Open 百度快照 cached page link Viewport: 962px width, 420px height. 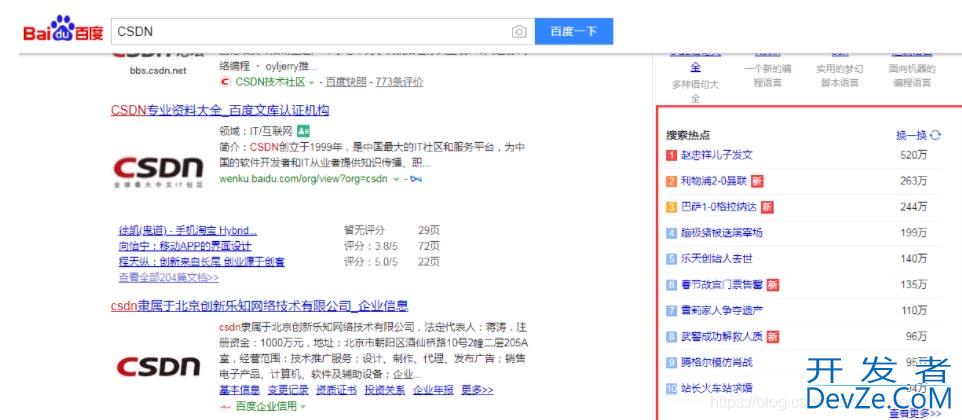[346, 82]
